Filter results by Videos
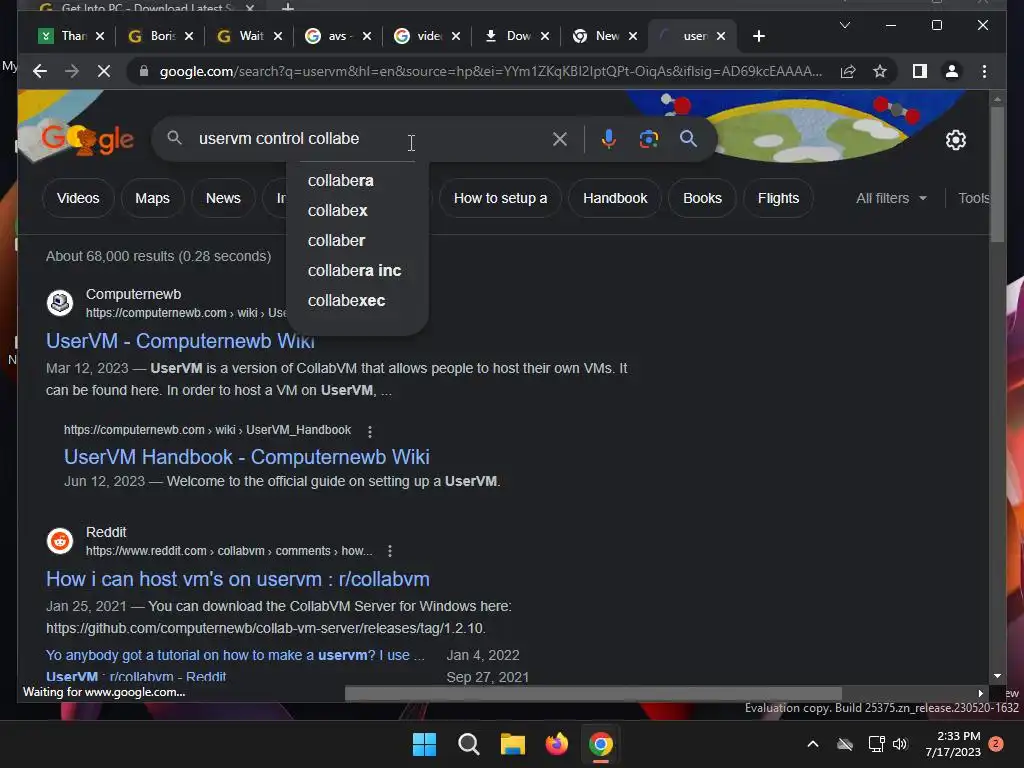This screenshot has width=1024, height=768. [x=78, y=198]
